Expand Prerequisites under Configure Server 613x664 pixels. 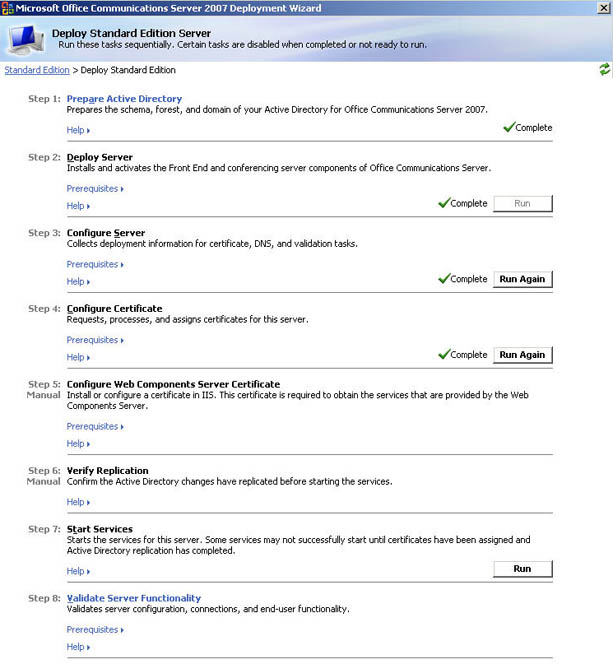(x=94, y=265)
